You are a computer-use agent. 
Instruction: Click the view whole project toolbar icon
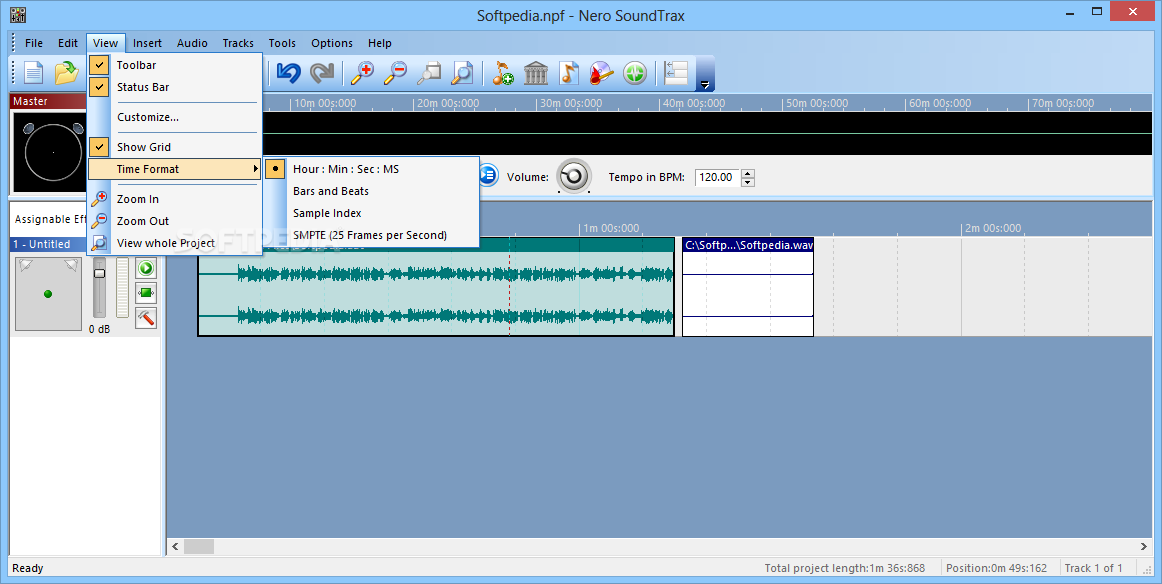coord(462,73)
